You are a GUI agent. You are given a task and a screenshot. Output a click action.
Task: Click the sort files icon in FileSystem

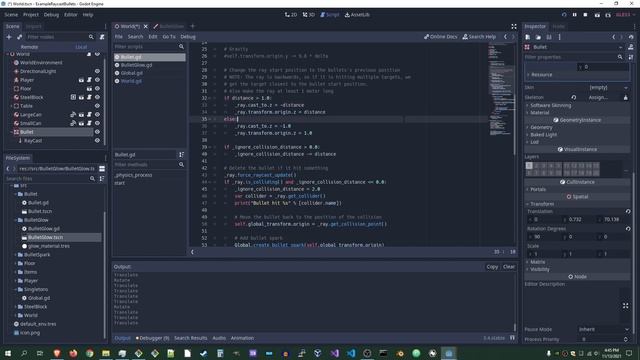click(x=102, y=179)
